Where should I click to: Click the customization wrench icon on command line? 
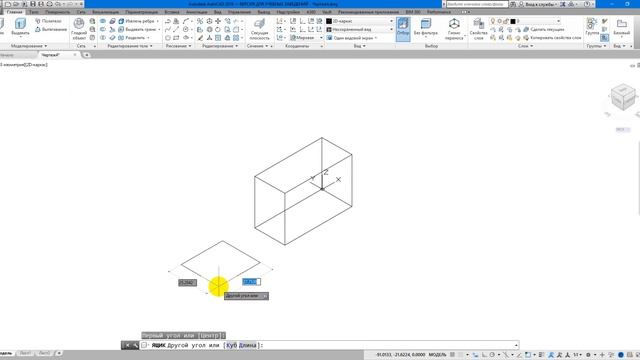point(136,345)
